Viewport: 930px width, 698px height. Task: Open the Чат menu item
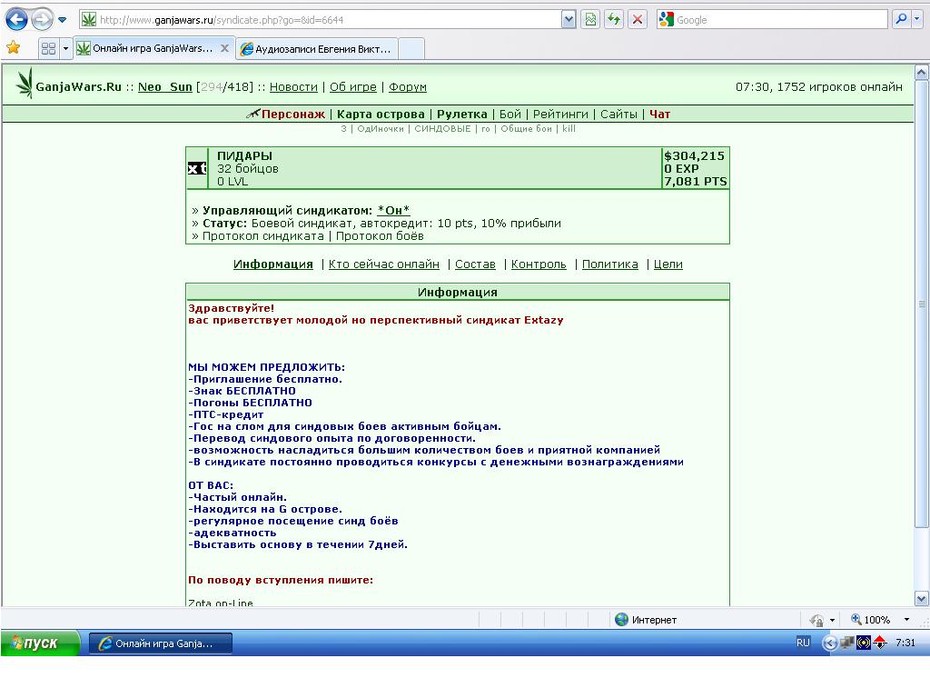660,114
